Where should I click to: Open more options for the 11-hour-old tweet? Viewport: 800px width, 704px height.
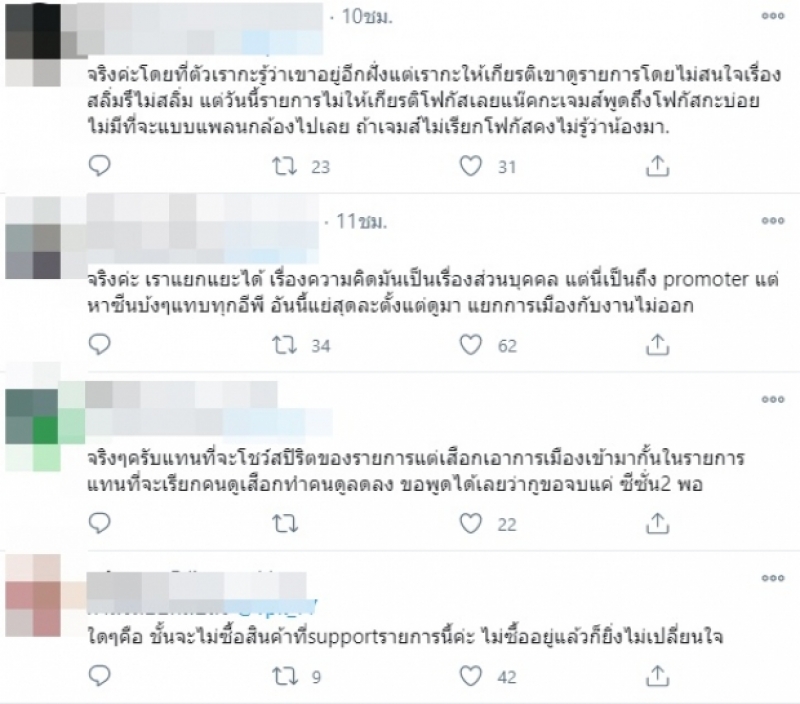tap(772, 220)
